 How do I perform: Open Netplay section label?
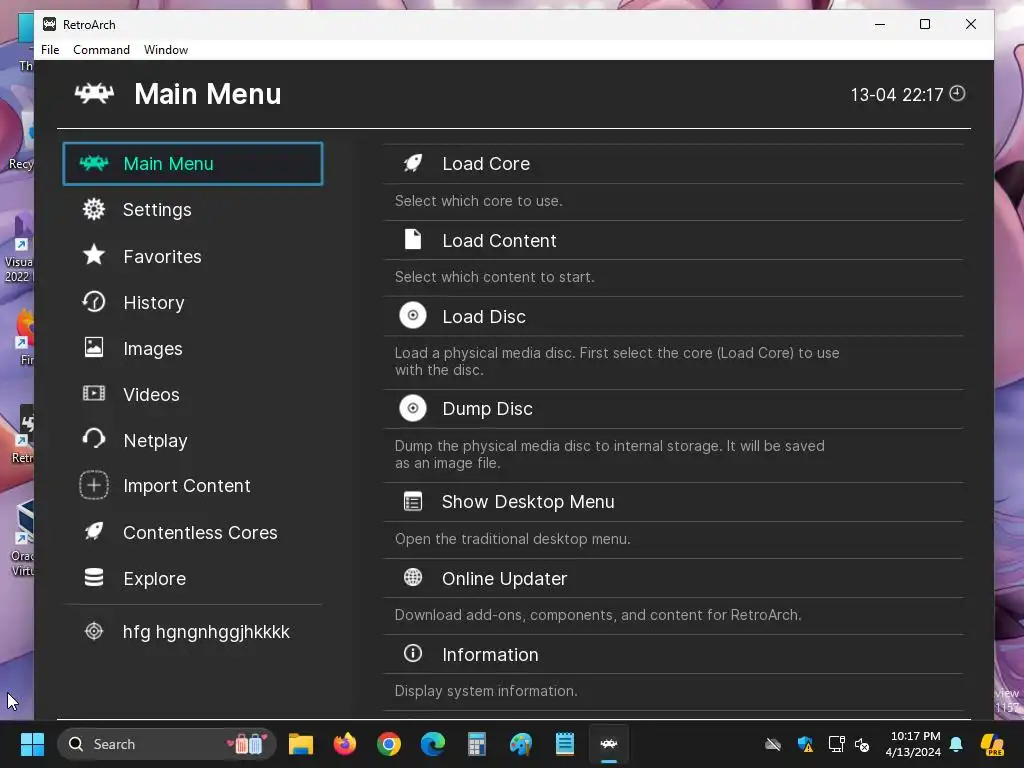[155, 441]
